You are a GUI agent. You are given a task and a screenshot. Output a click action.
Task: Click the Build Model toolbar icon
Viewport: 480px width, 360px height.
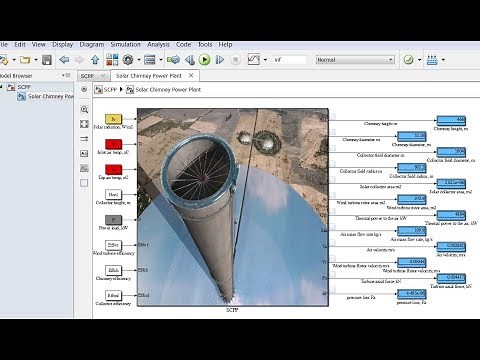pyautogui.click(x=432, y=60)
